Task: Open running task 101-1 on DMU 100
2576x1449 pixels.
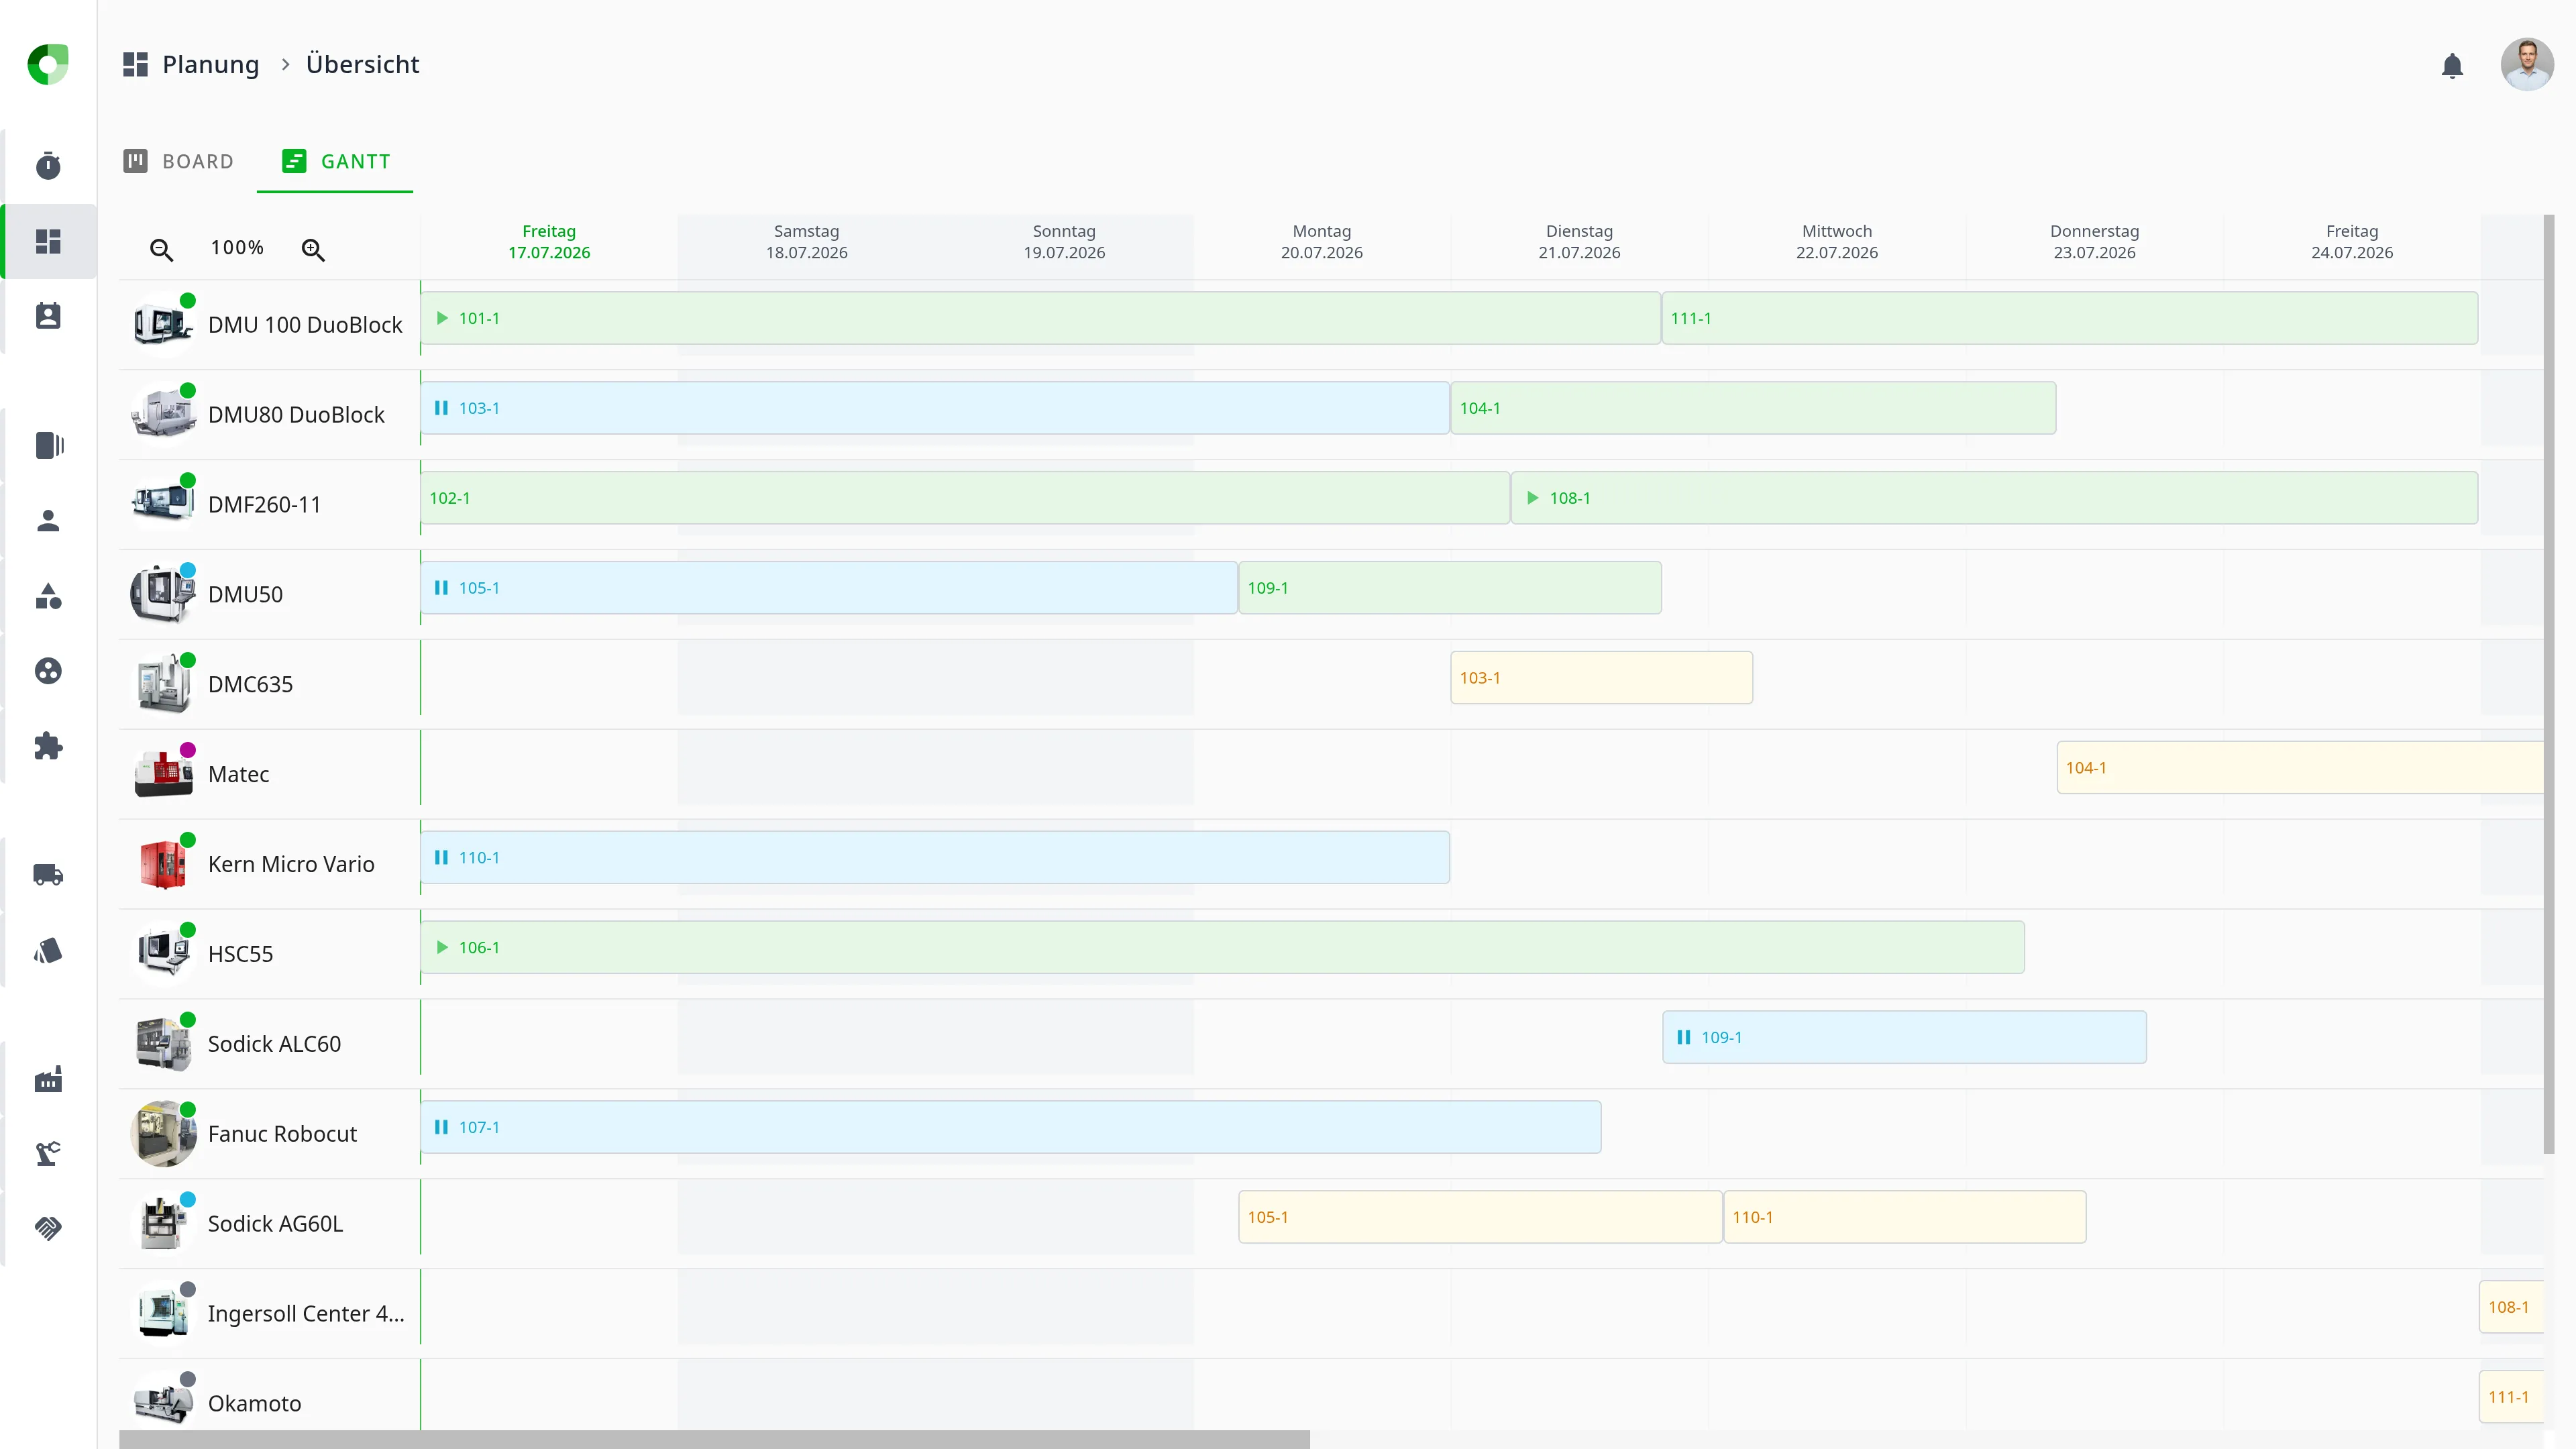Action: (x=1040, y=318)
